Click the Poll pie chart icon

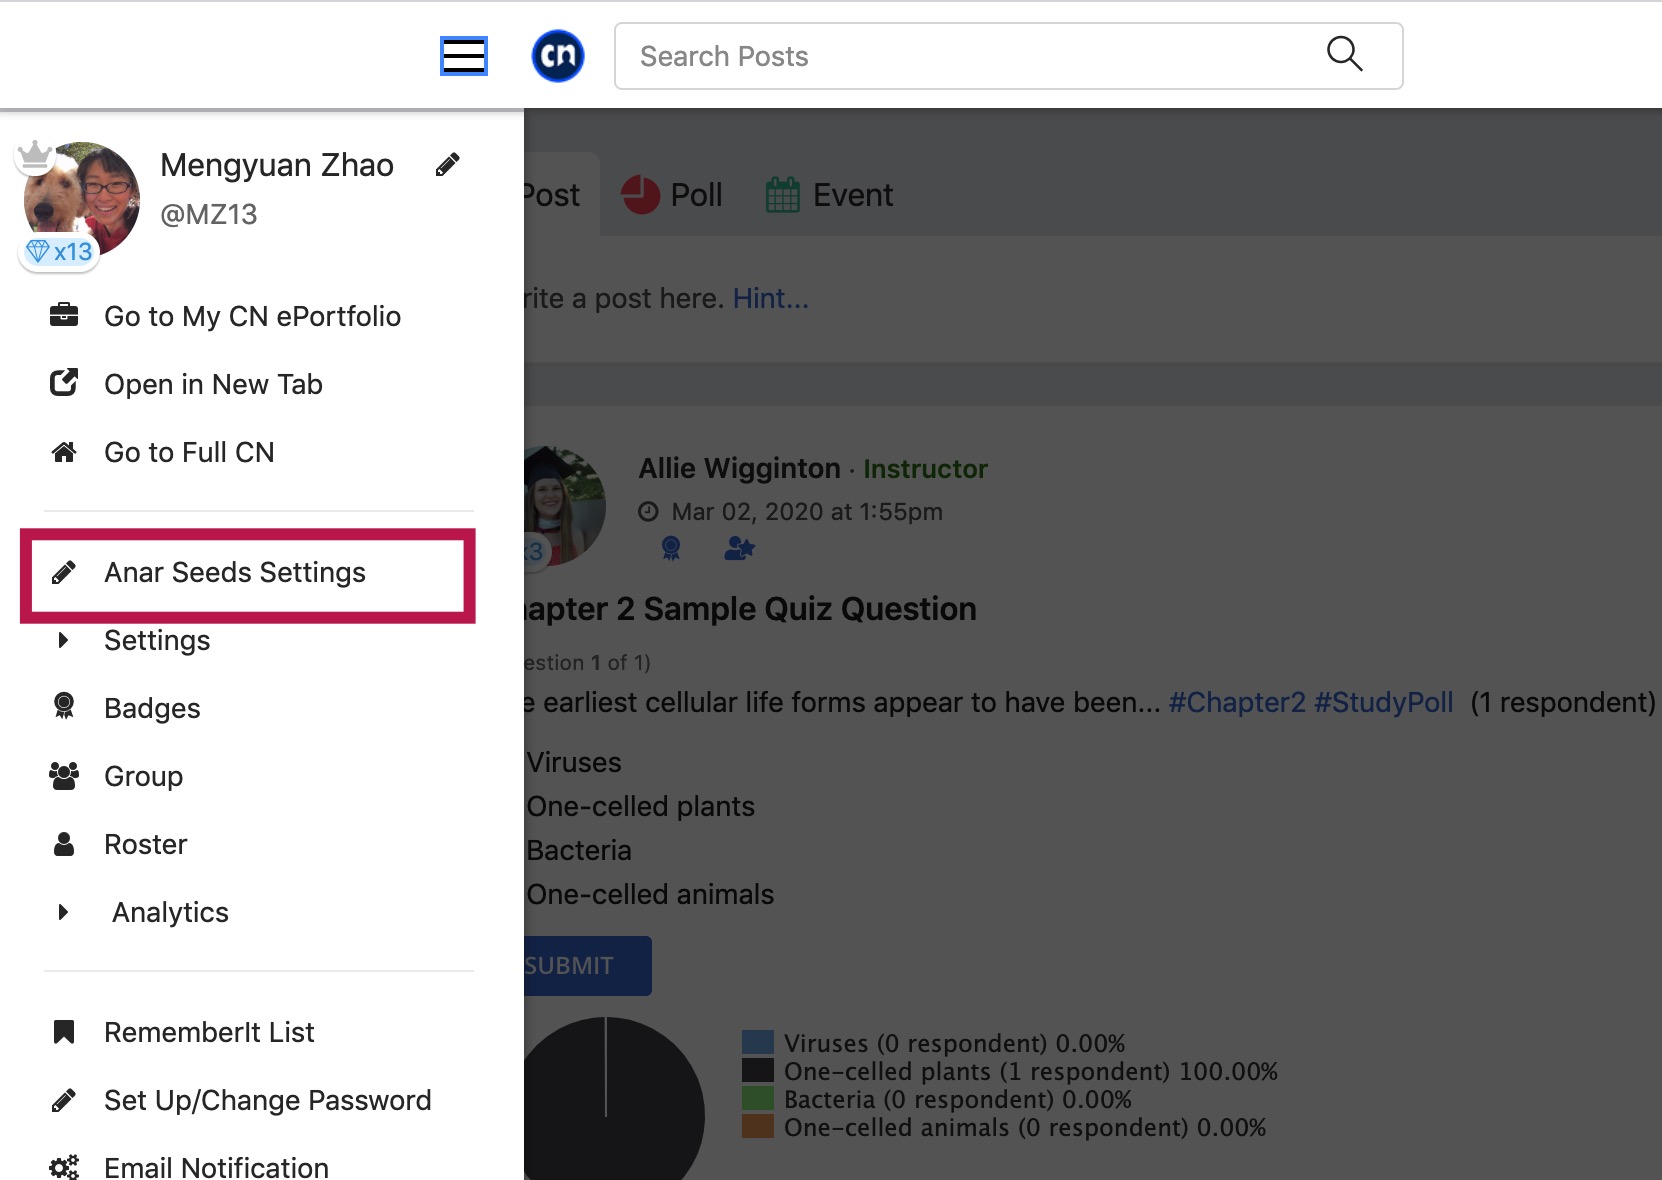[x=641, y=195]
